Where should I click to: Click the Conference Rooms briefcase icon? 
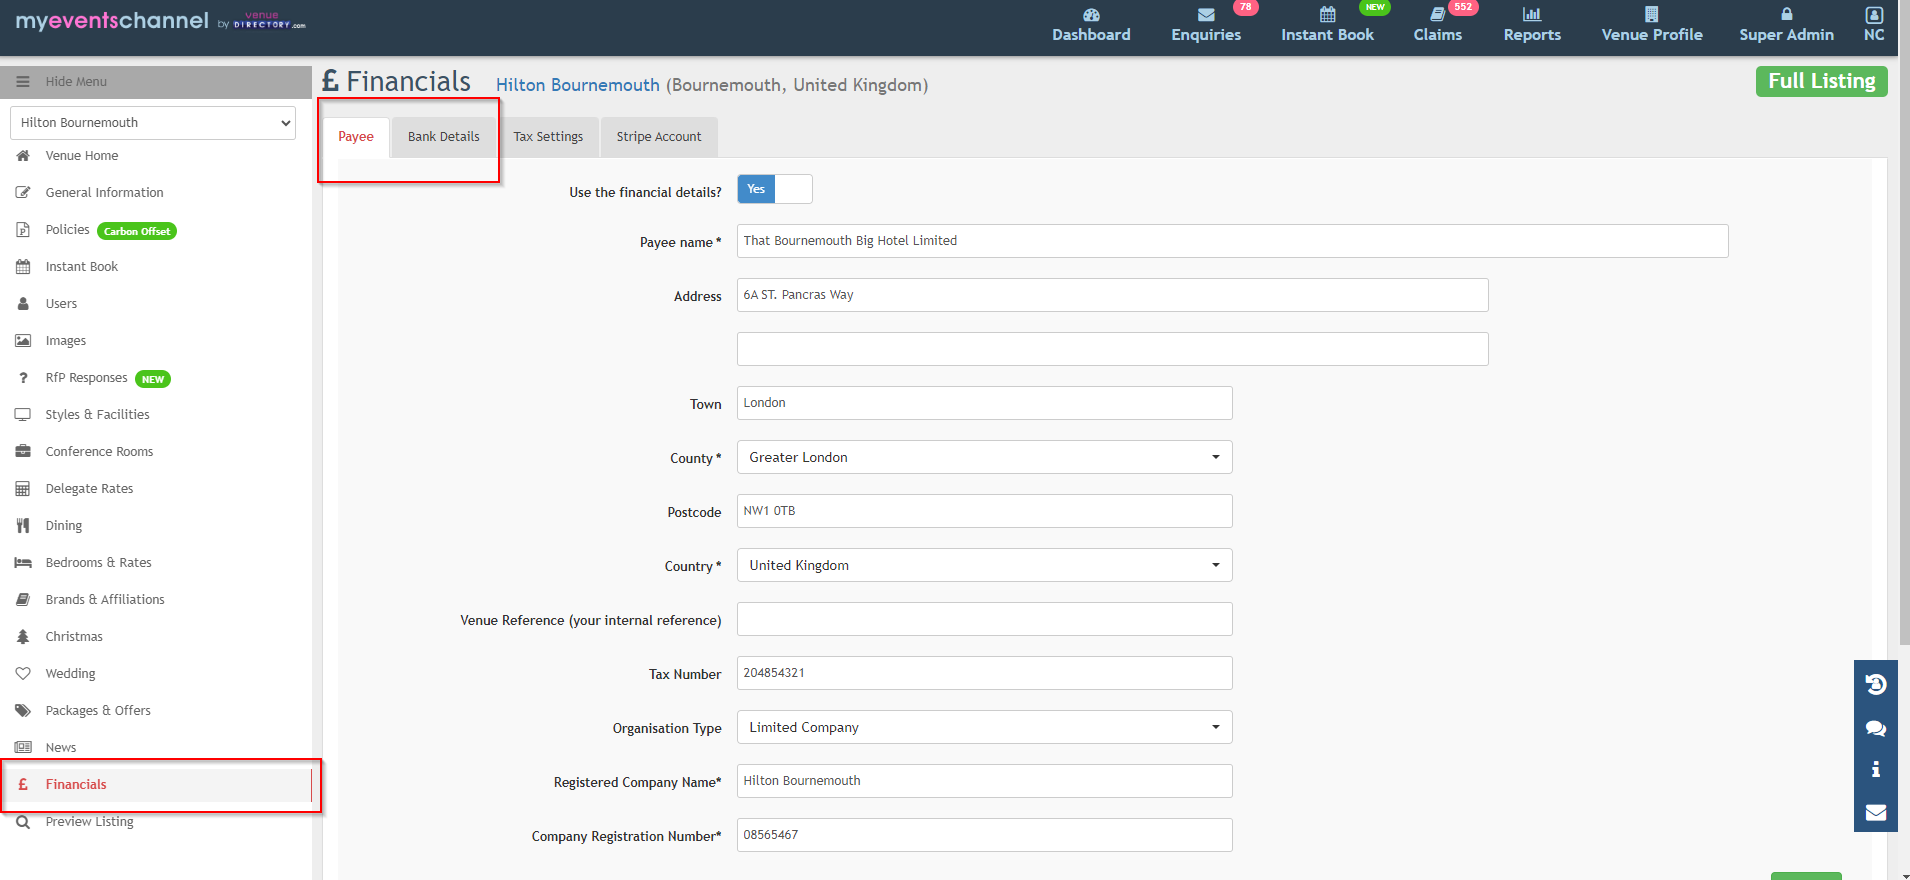click(x=23, y=452)
